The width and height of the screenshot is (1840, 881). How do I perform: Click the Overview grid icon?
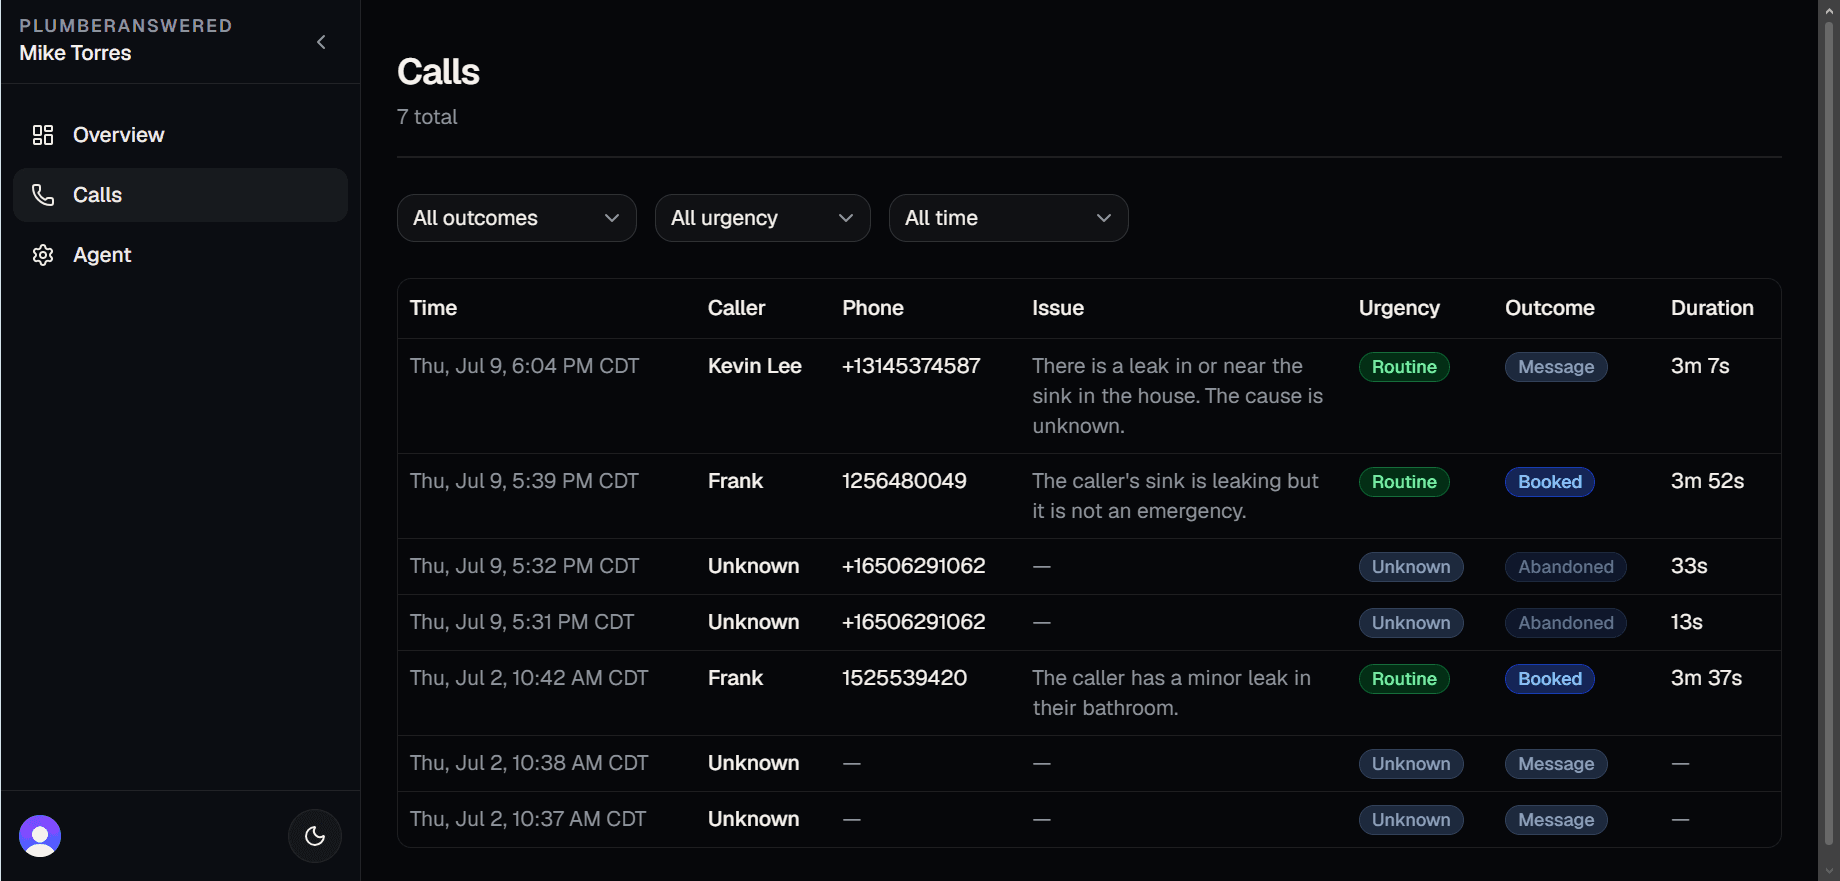pyautogui.click(x=43, y=135)
